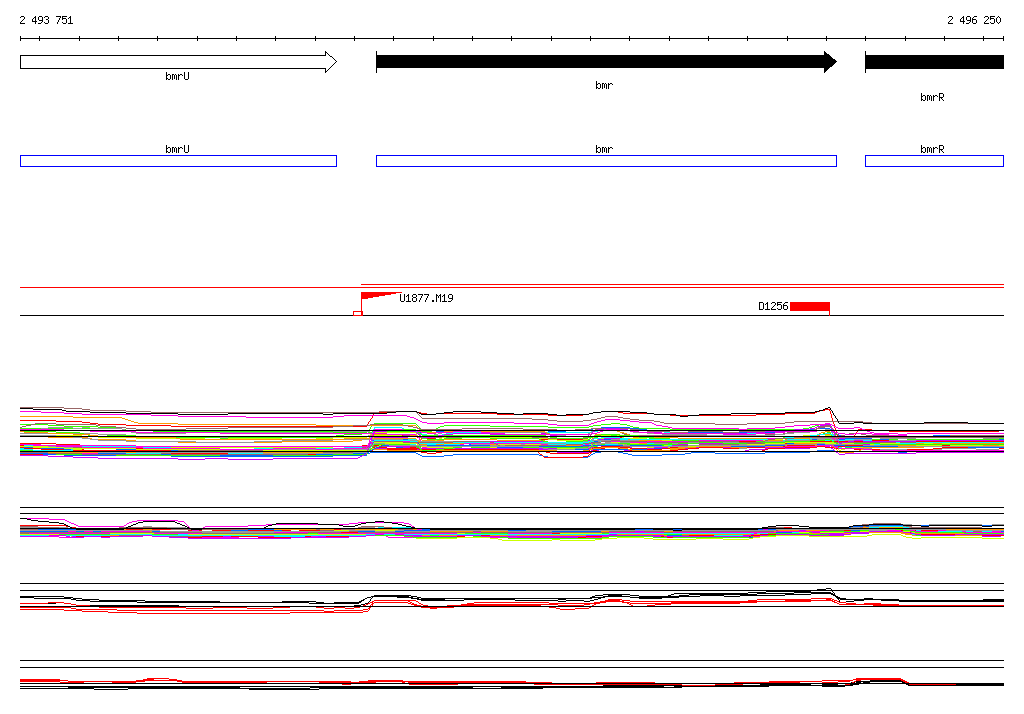
Task: Click the arrowhead tip of bmrU gene
Action: [x=332, y=62]
